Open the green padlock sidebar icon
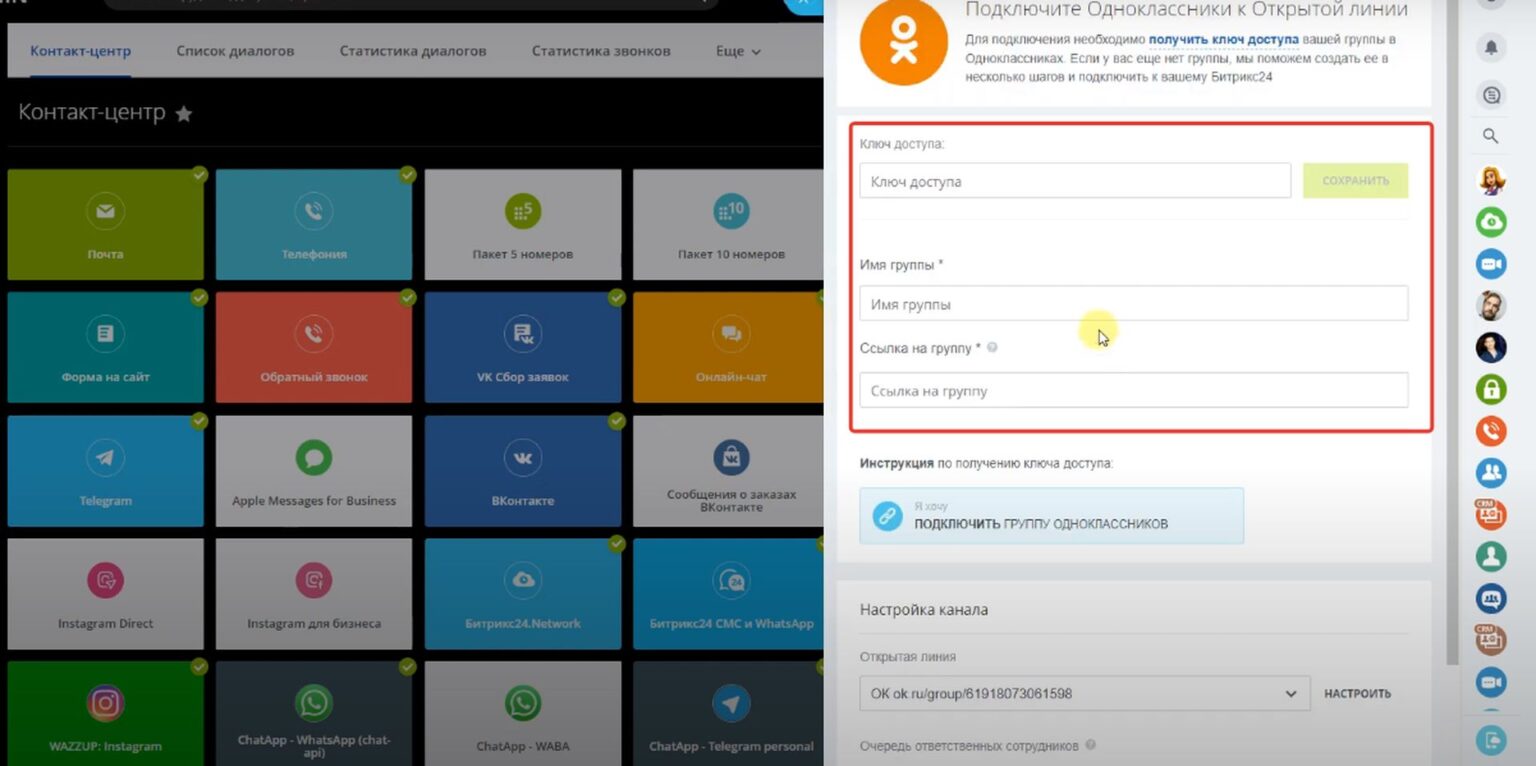 [x=1491, y=389]
